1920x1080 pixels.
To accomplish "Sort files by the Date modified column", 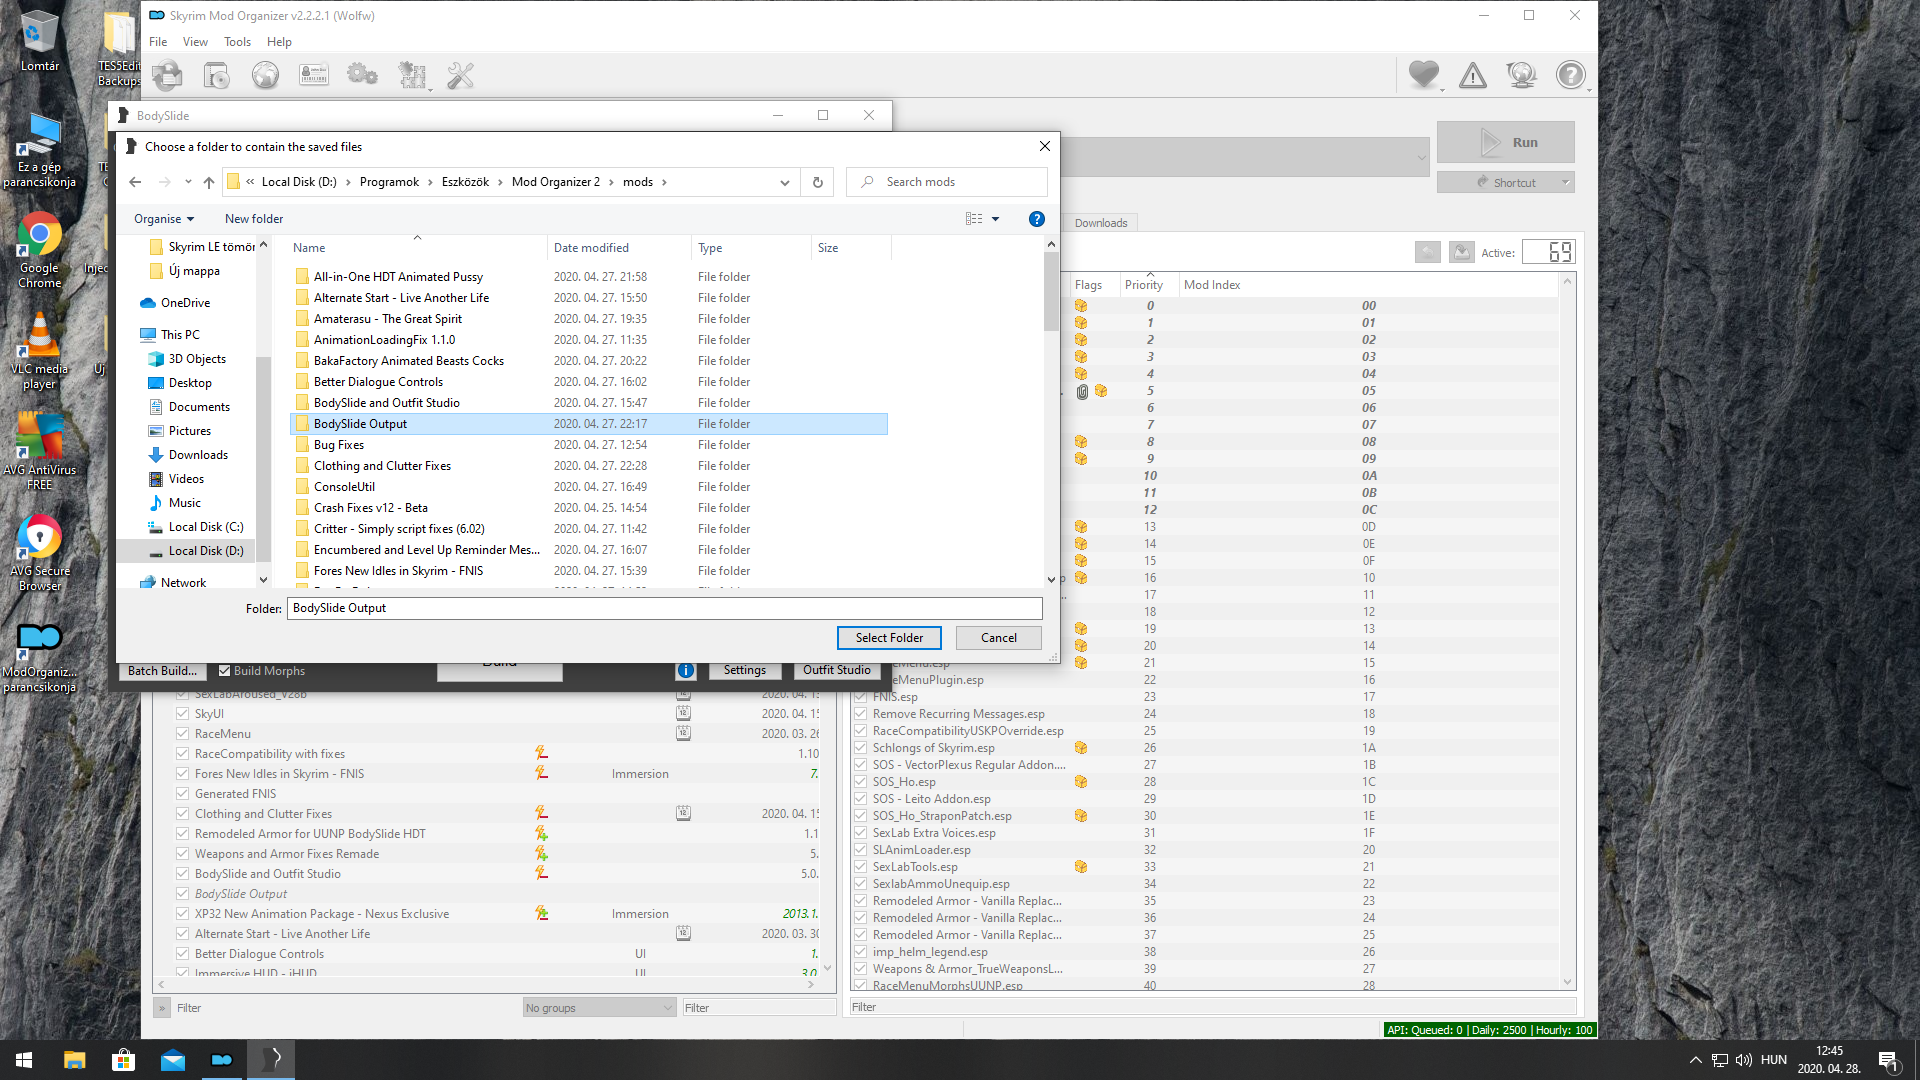I will [x=591, y=248].
